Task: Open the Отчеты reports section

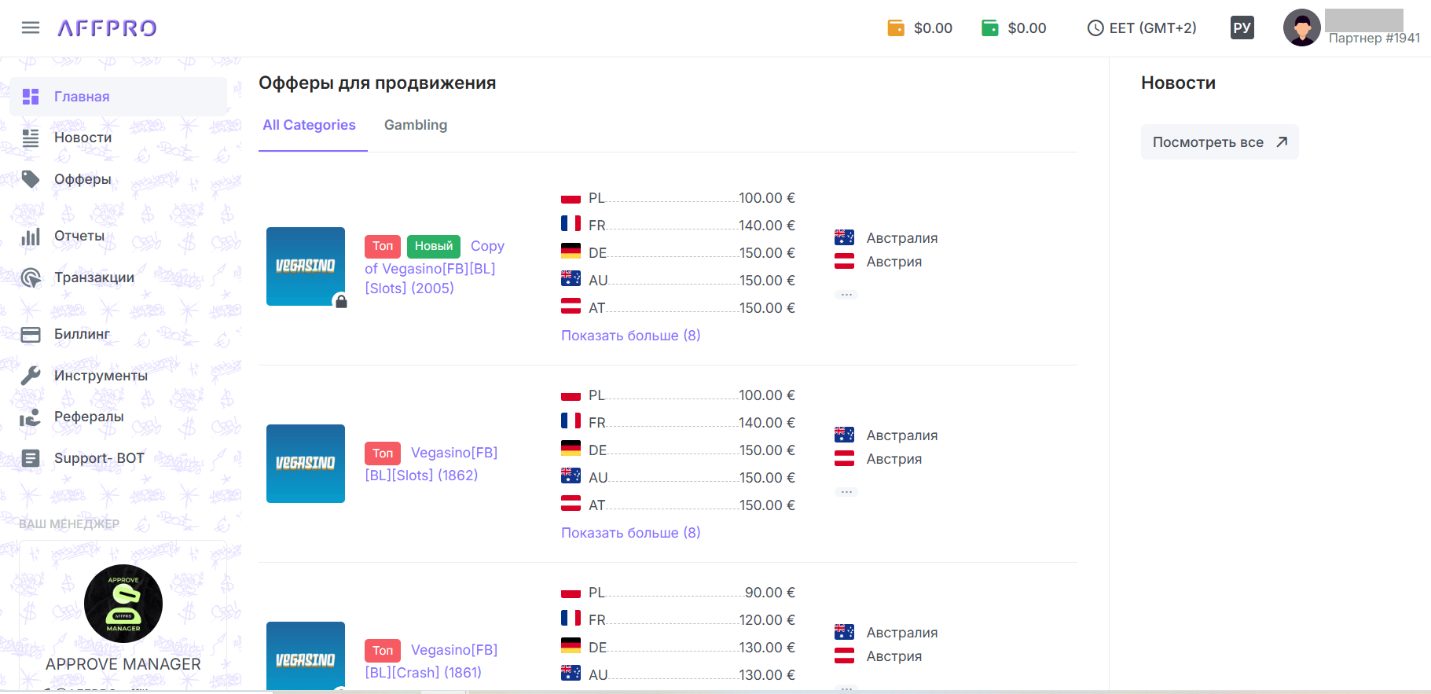Action: click(x=79, y=237)
